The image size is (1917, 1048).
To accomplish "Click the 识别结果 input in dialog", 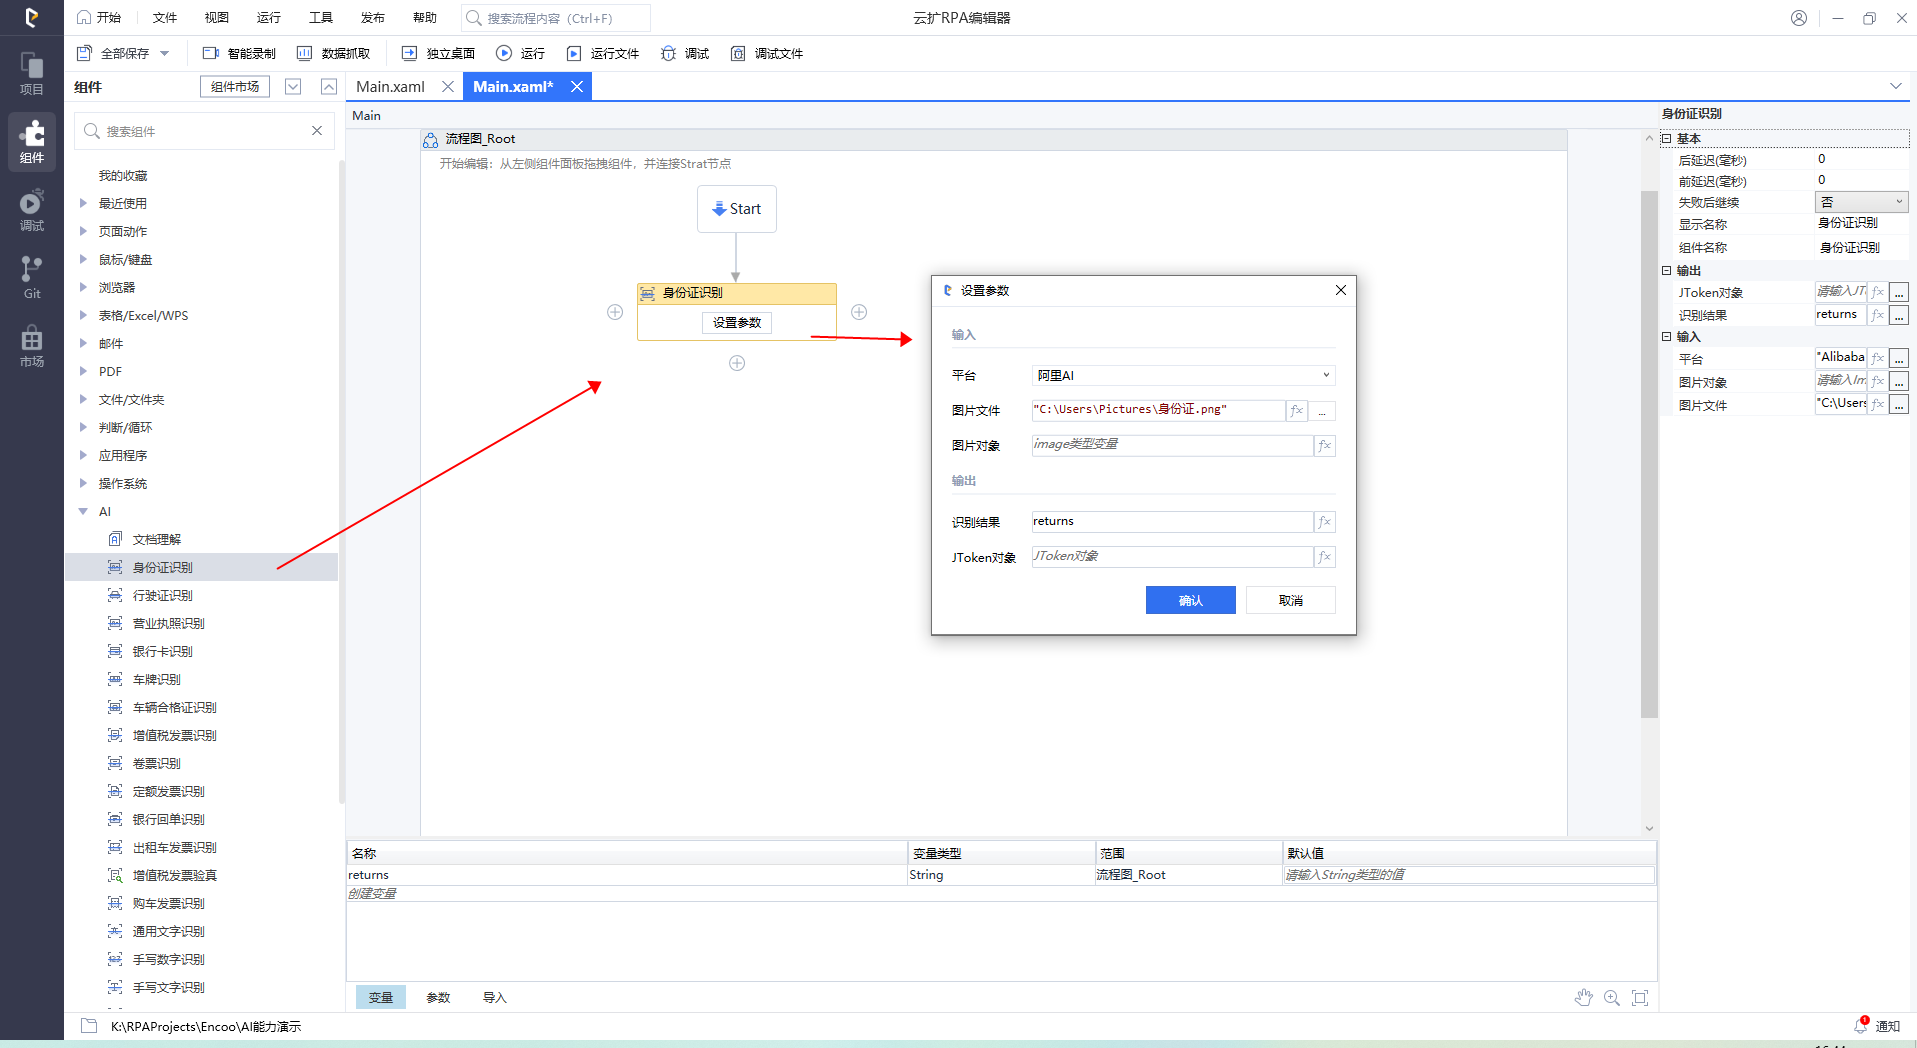I will pos(1172,521).
